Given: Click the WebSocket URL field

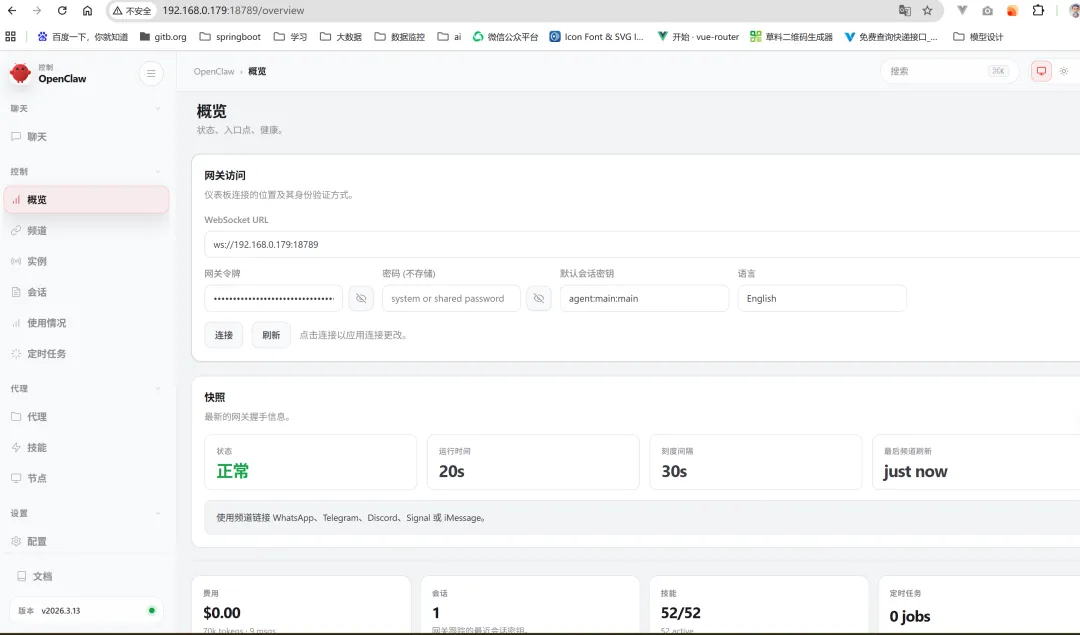Looking at the screenshot, I should (x=642, y=244).
